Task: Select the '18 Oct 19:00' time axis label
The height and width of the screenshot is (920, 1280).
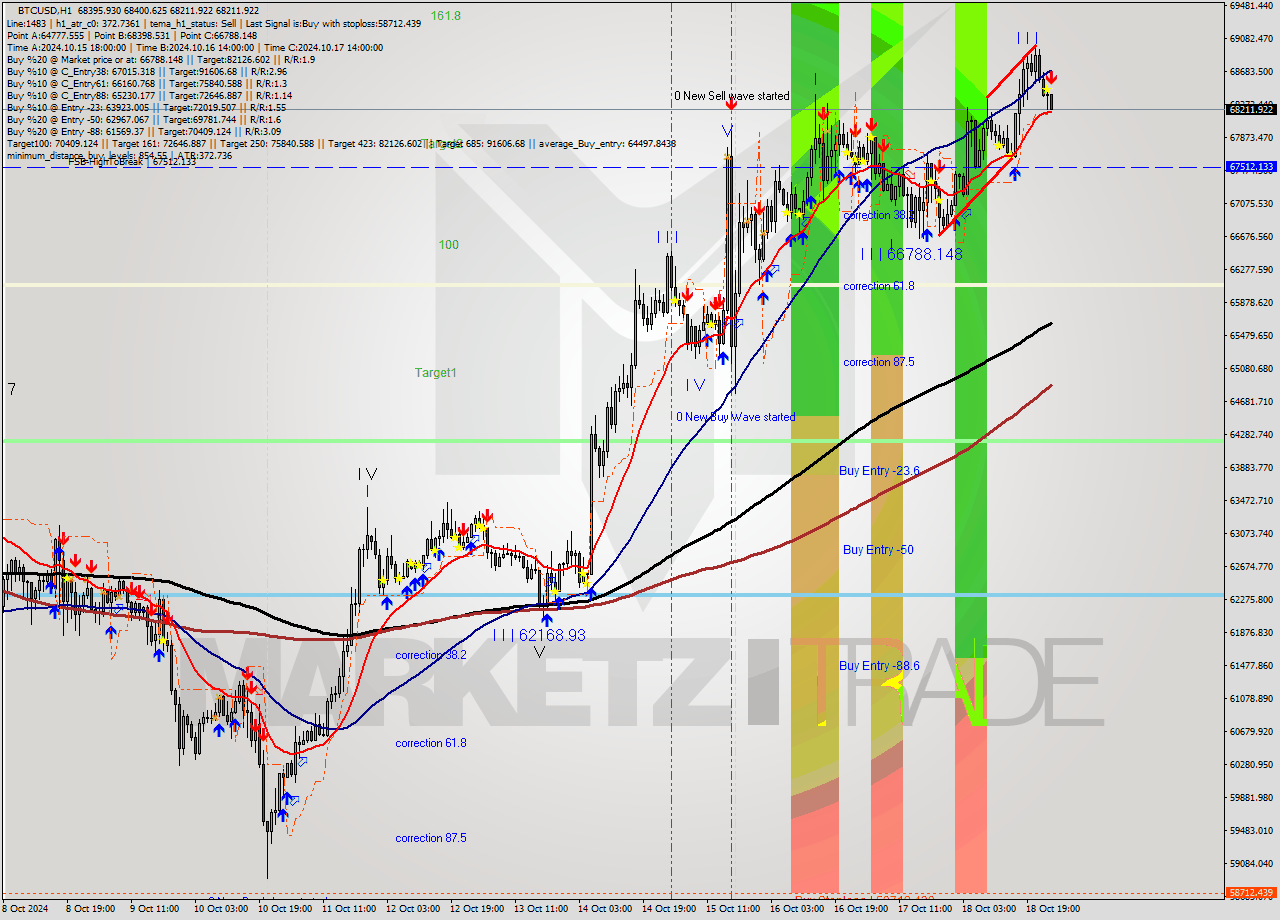Action: (x=1052, y=909)
